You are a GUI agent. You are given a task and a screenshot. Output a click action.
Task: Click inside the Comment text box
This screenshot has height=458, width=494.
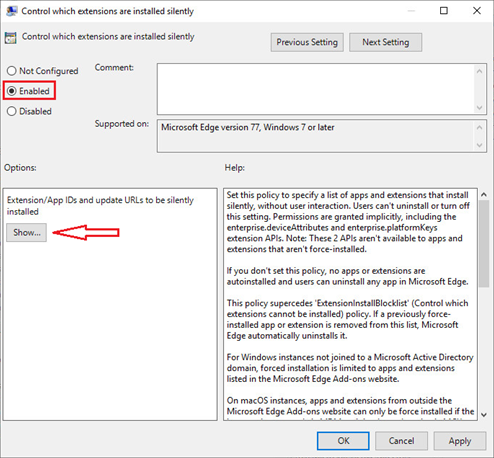(315, 89)
